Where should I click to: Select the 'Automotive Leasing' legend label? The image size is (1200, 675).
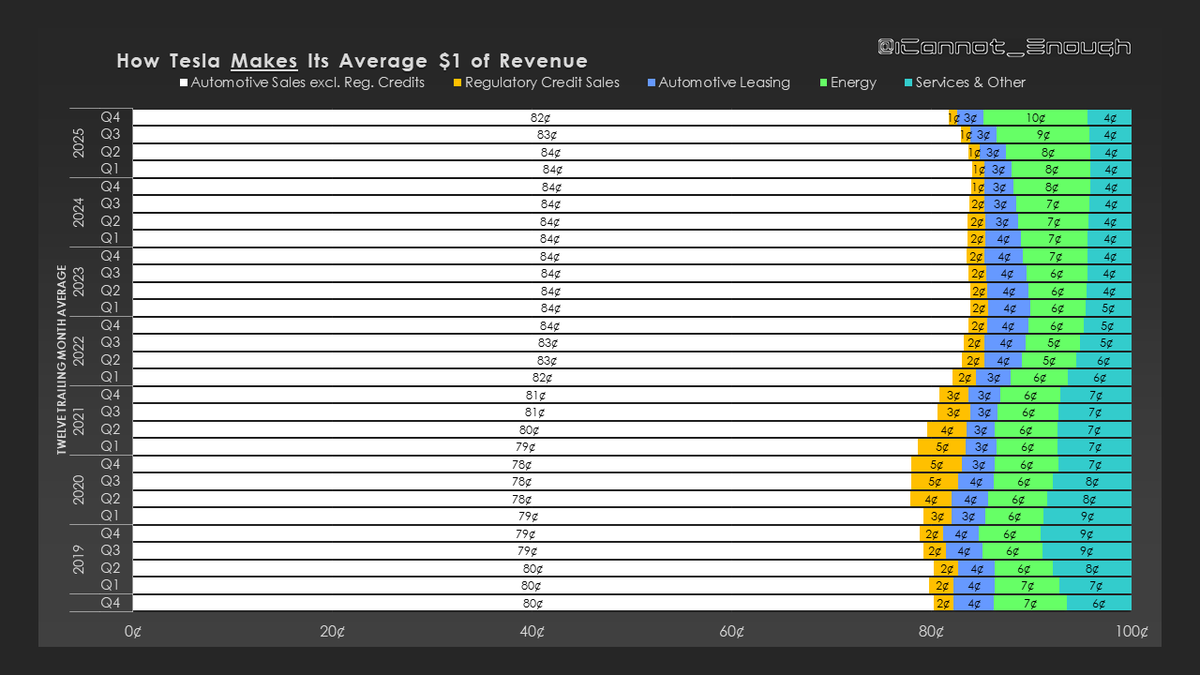[x=724, y=83]
